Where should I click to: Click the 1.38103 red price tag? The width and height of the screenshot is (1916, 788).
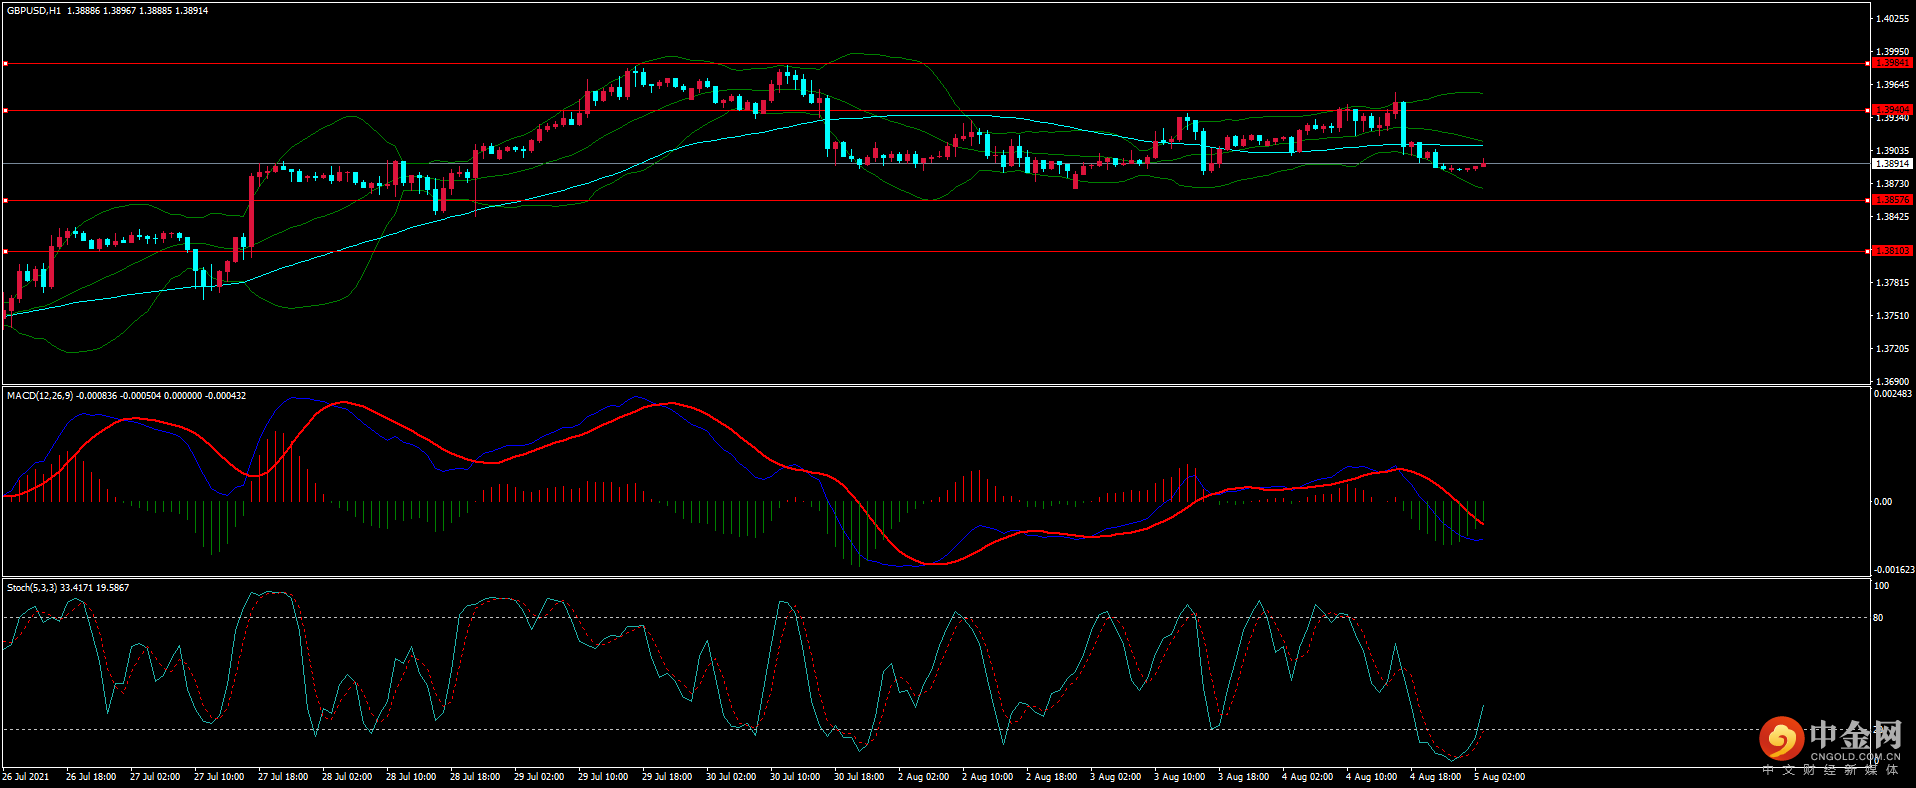pyautogui.click(x=1891, y=251)
